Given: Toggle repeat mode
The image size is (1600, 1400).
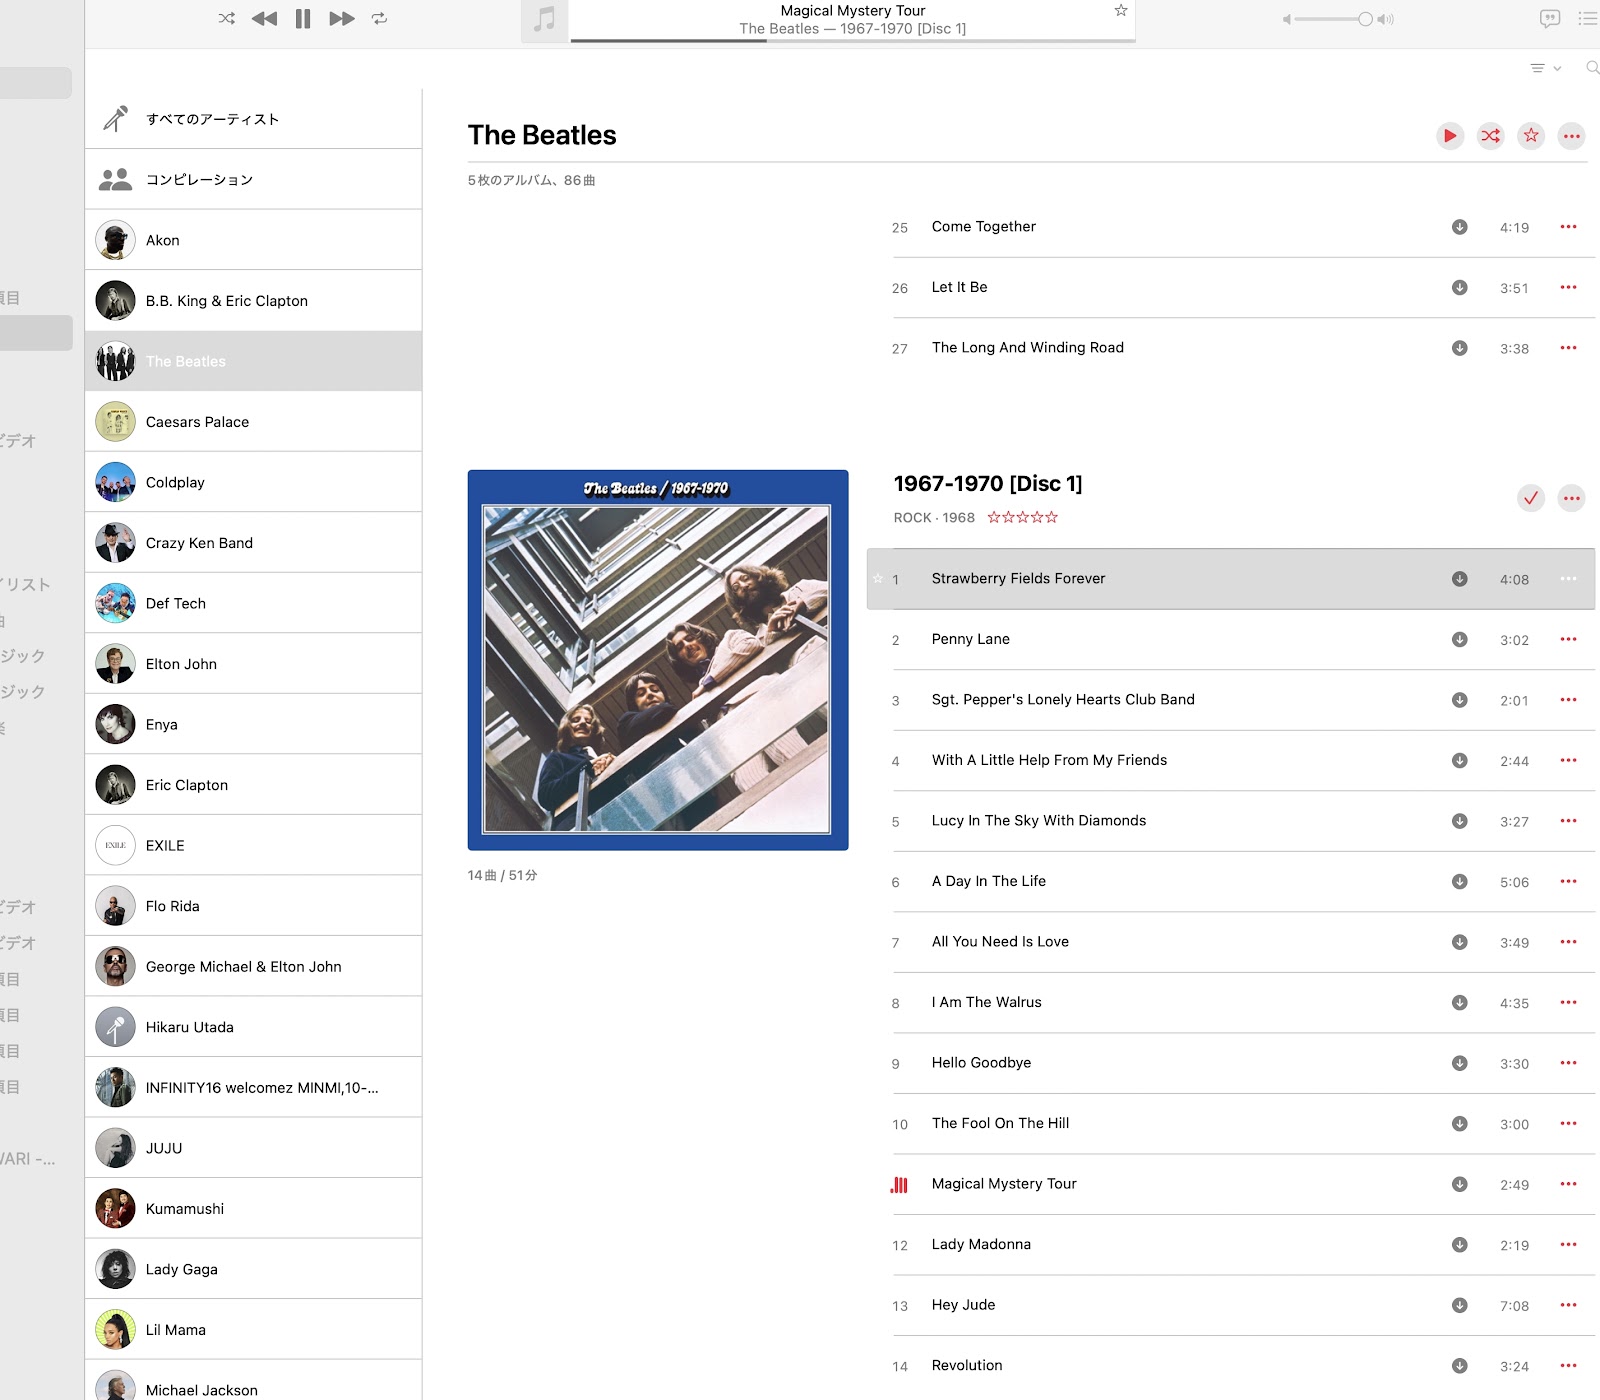Looking at the screenshot, I should pos(379,18).
